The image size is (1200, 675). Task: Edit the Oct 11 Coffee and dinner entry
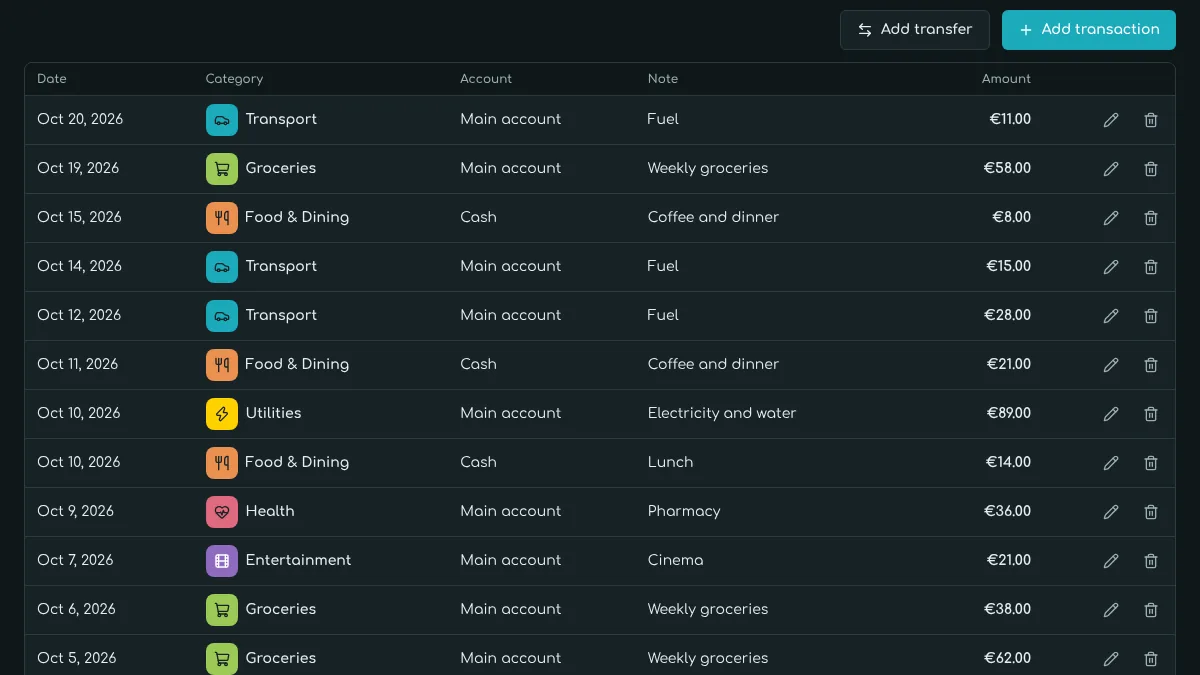1111,365
